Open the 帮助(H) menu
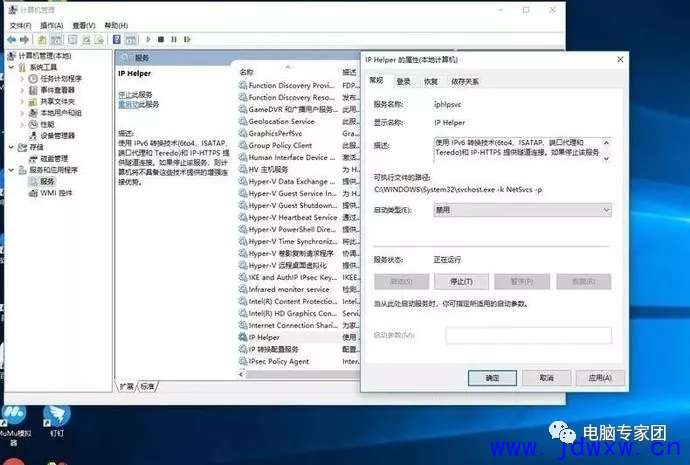 pyautogui.click(x=116, y=26)
